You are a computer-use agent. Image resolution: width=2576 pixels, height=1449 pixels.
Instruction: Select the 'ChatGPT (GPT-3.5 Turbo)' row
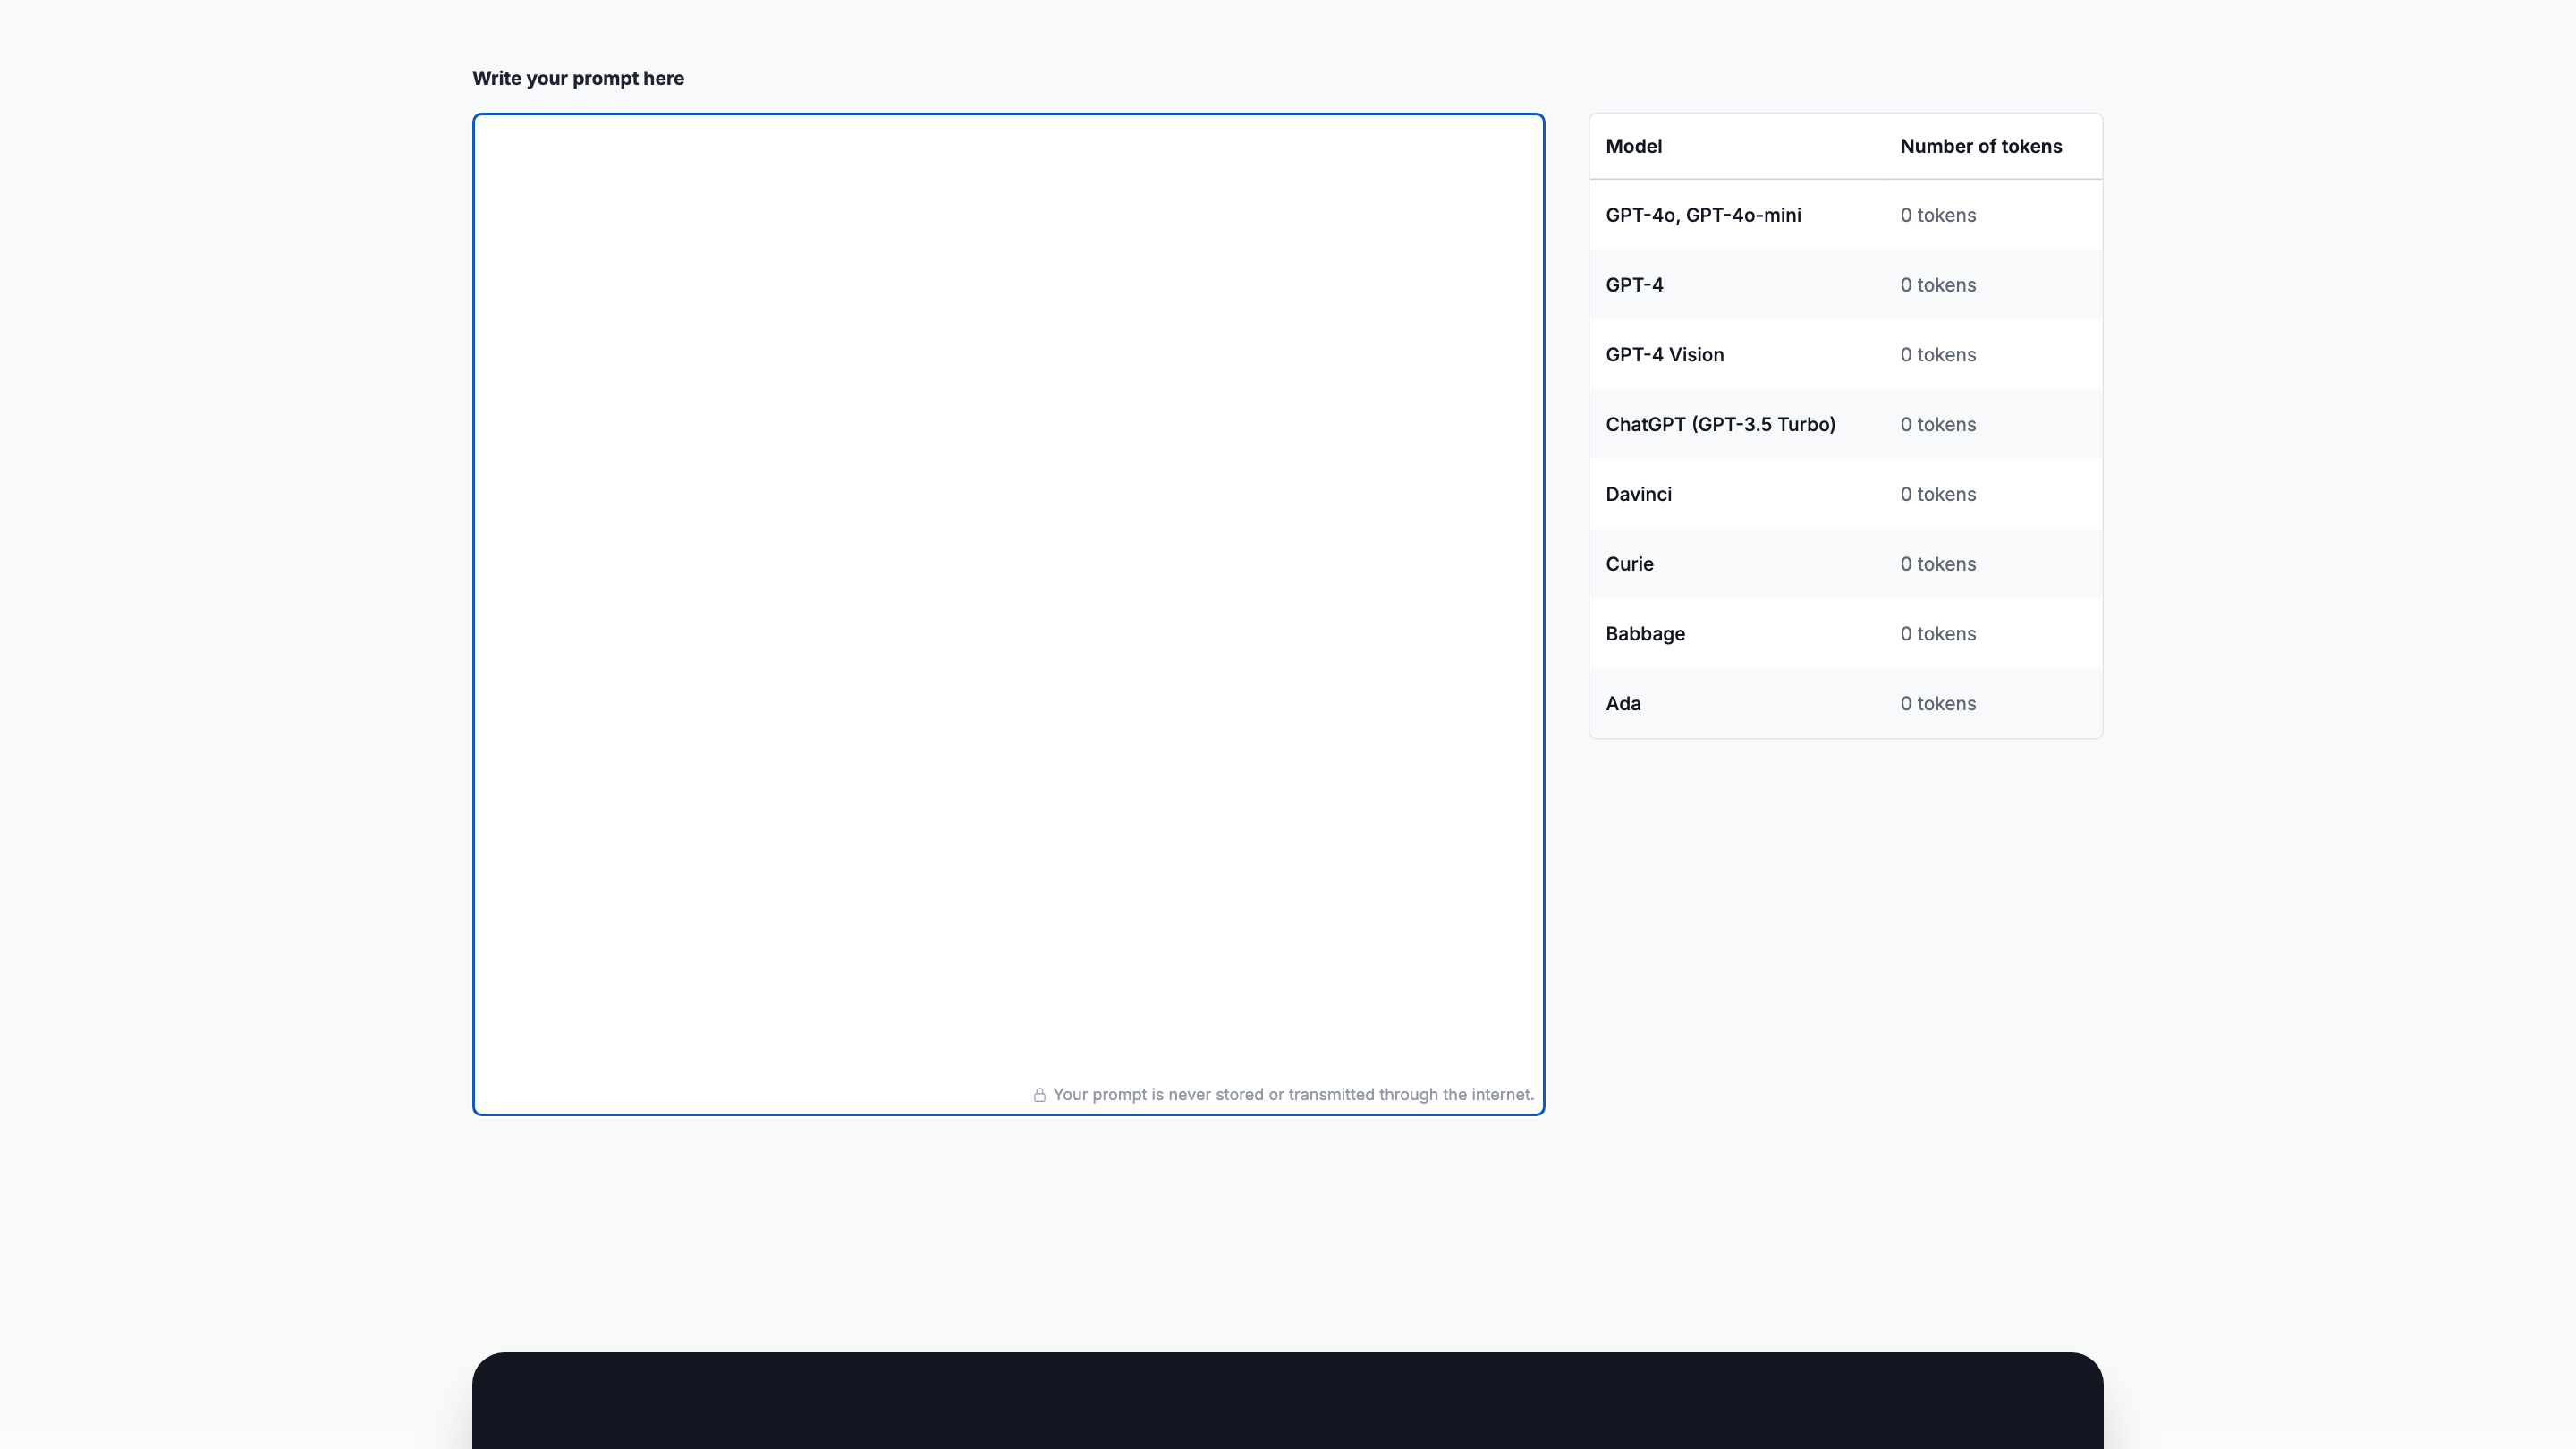tap(1720, 424)
